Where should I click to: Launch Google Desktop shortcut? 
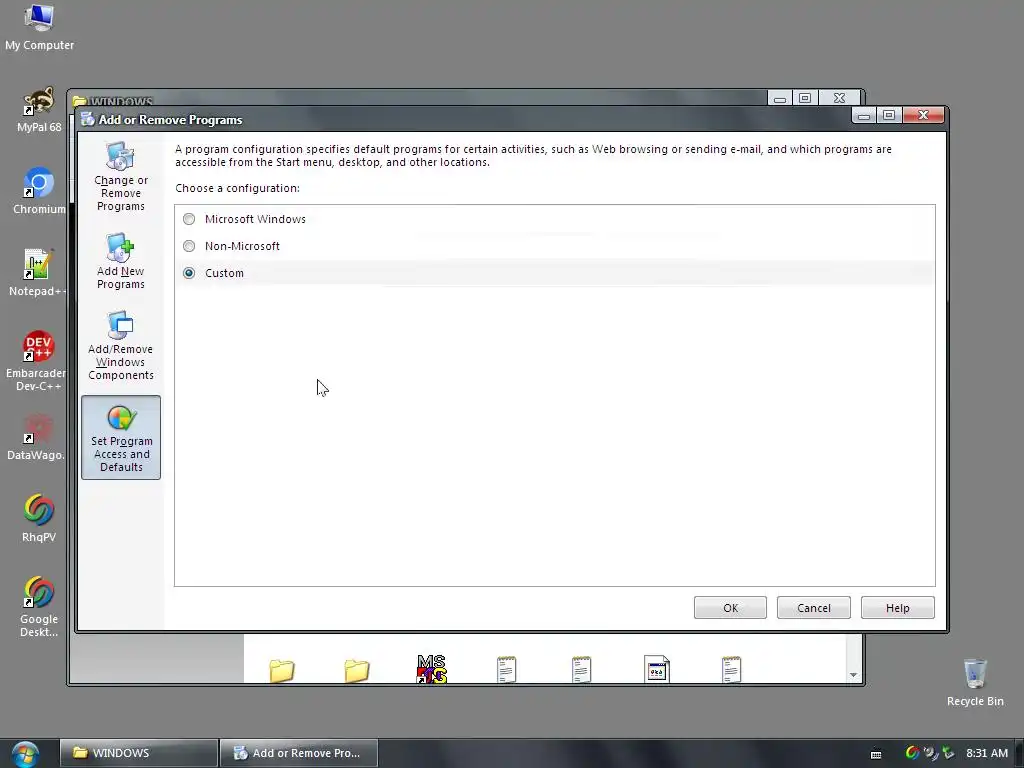[39, 607]
